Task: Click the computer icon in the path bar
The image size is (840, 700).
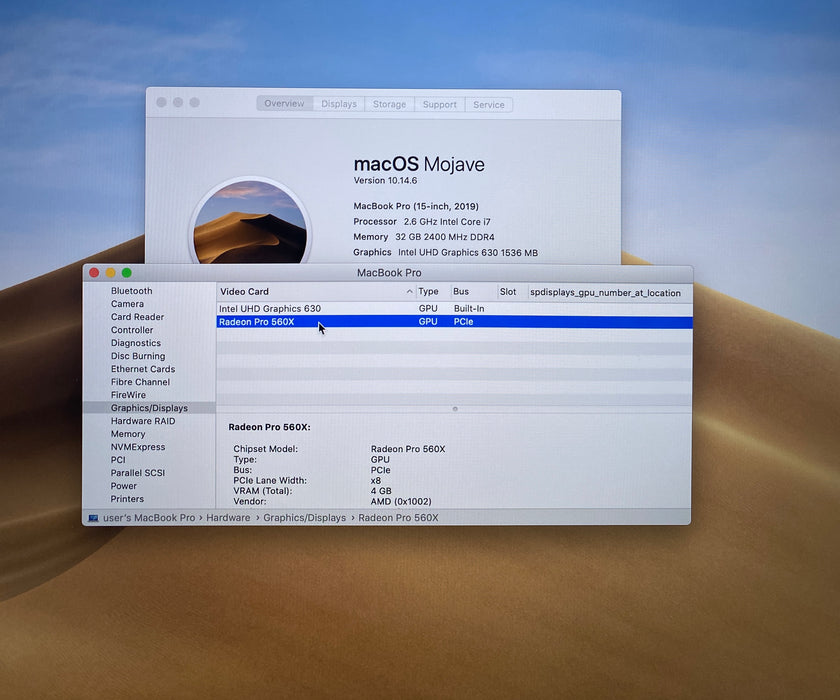Action: [x=93, y=518]
